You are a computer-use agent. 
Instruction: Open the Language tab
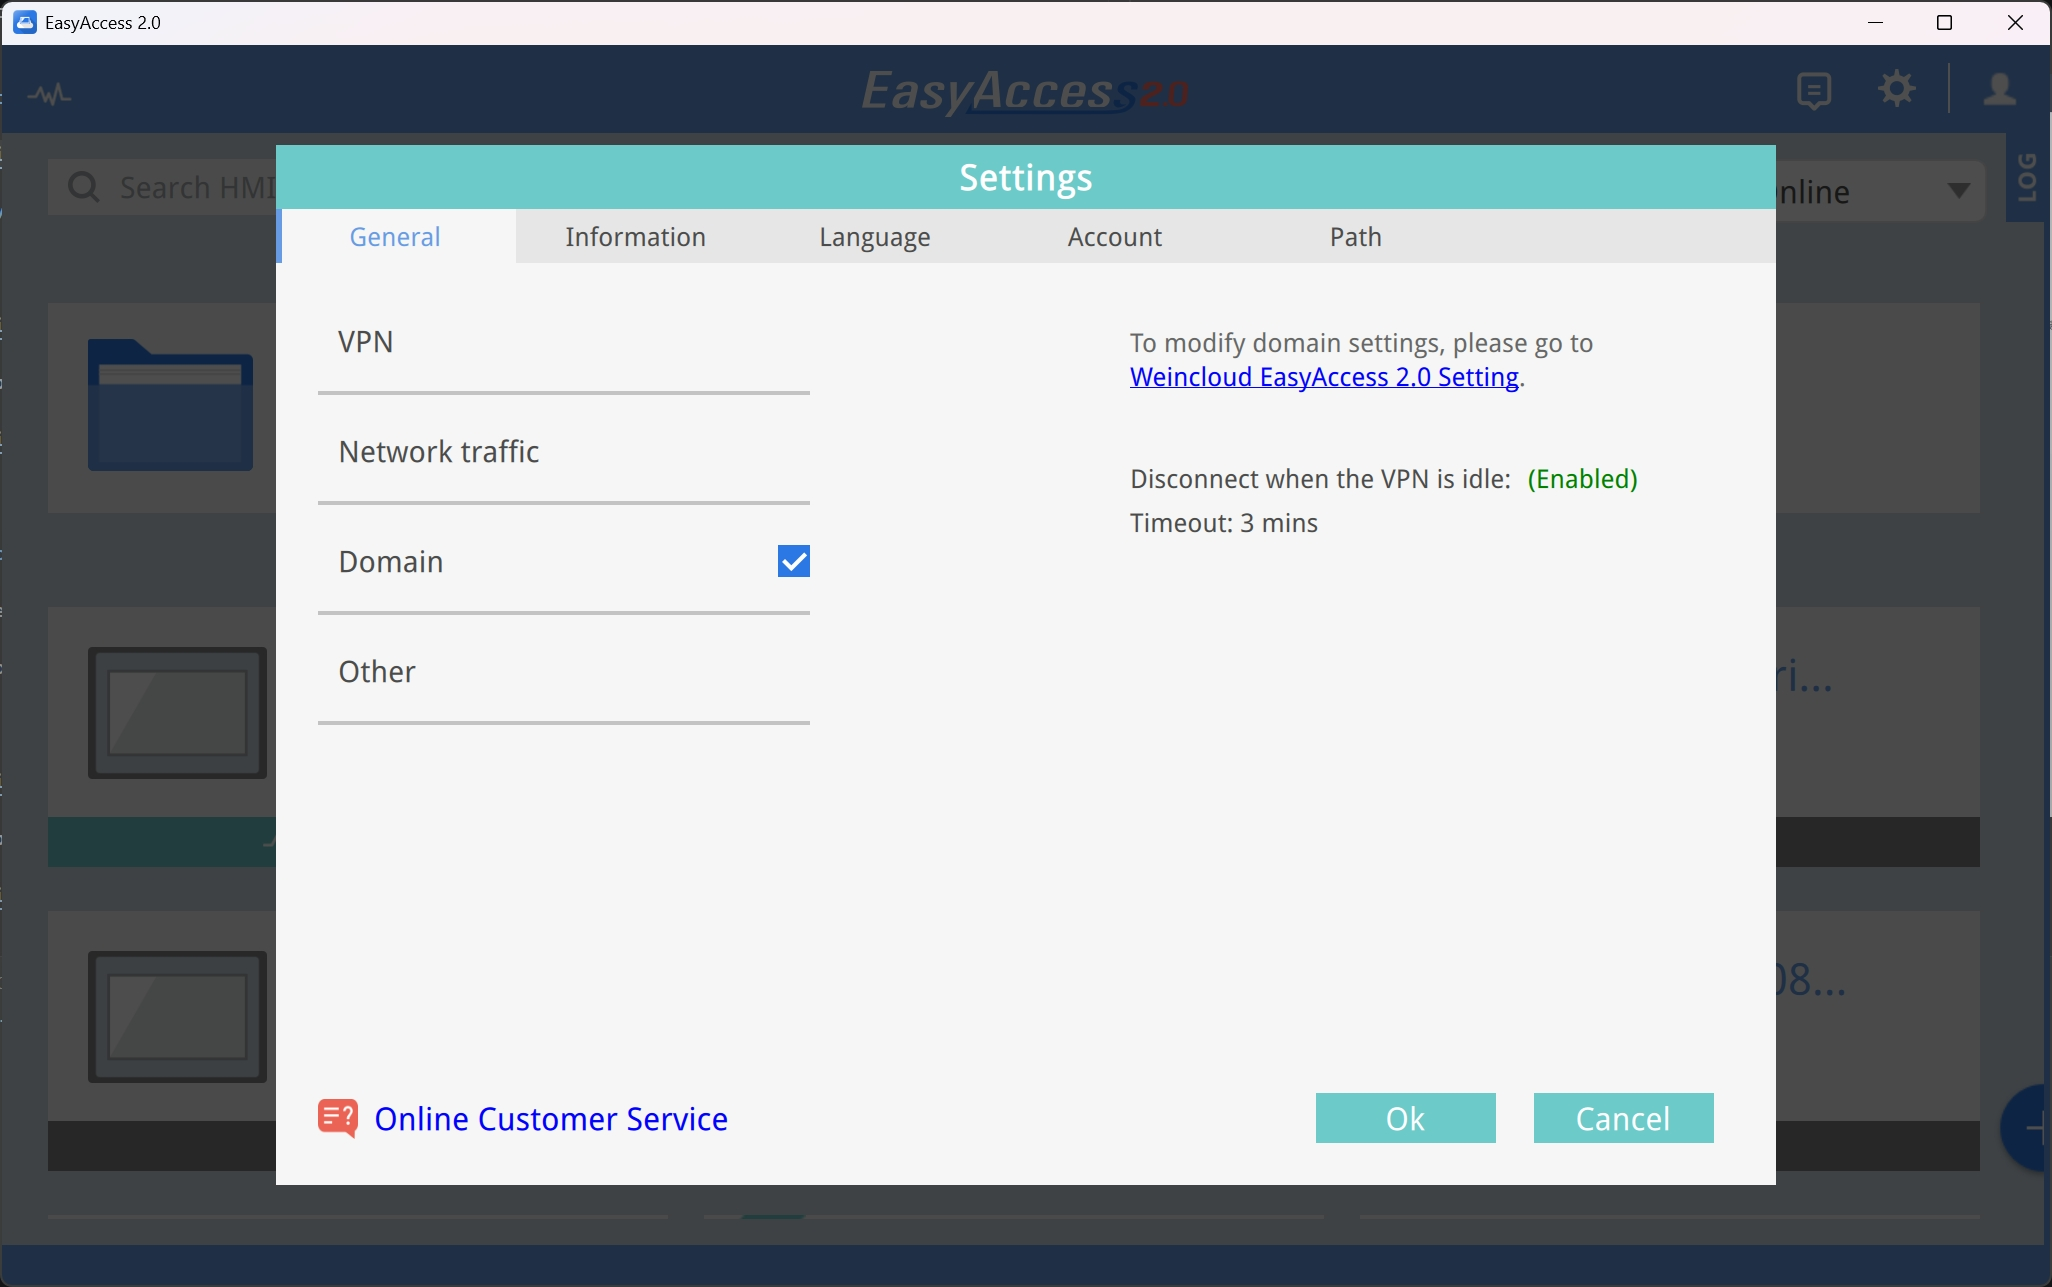click(875, 236)
